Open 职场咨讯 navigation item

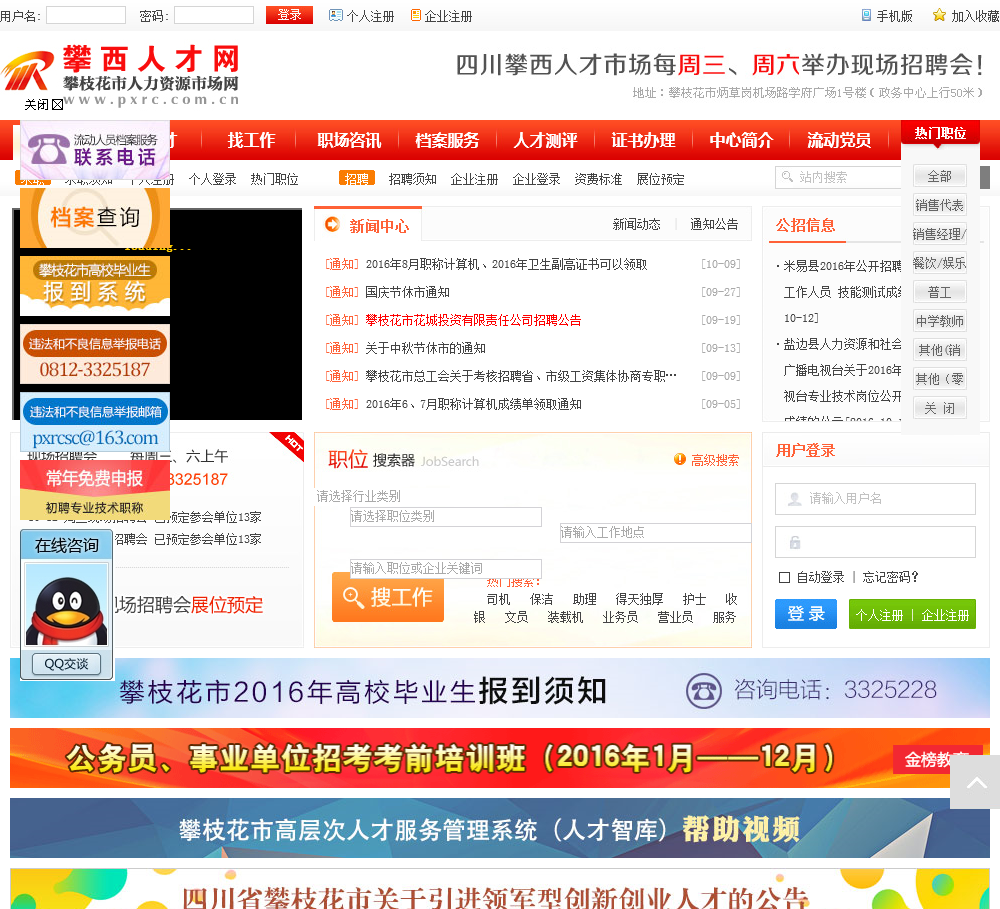349,140
